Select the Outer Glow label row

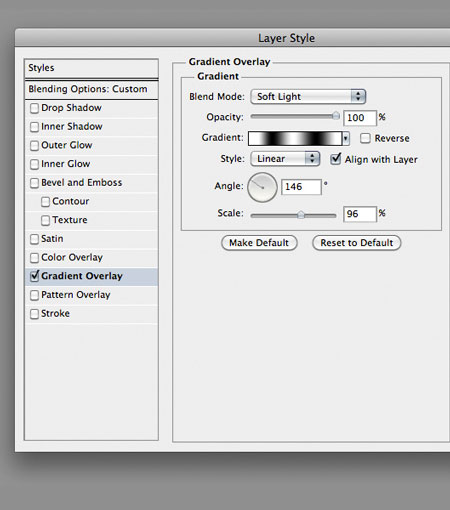click(91, 146)
